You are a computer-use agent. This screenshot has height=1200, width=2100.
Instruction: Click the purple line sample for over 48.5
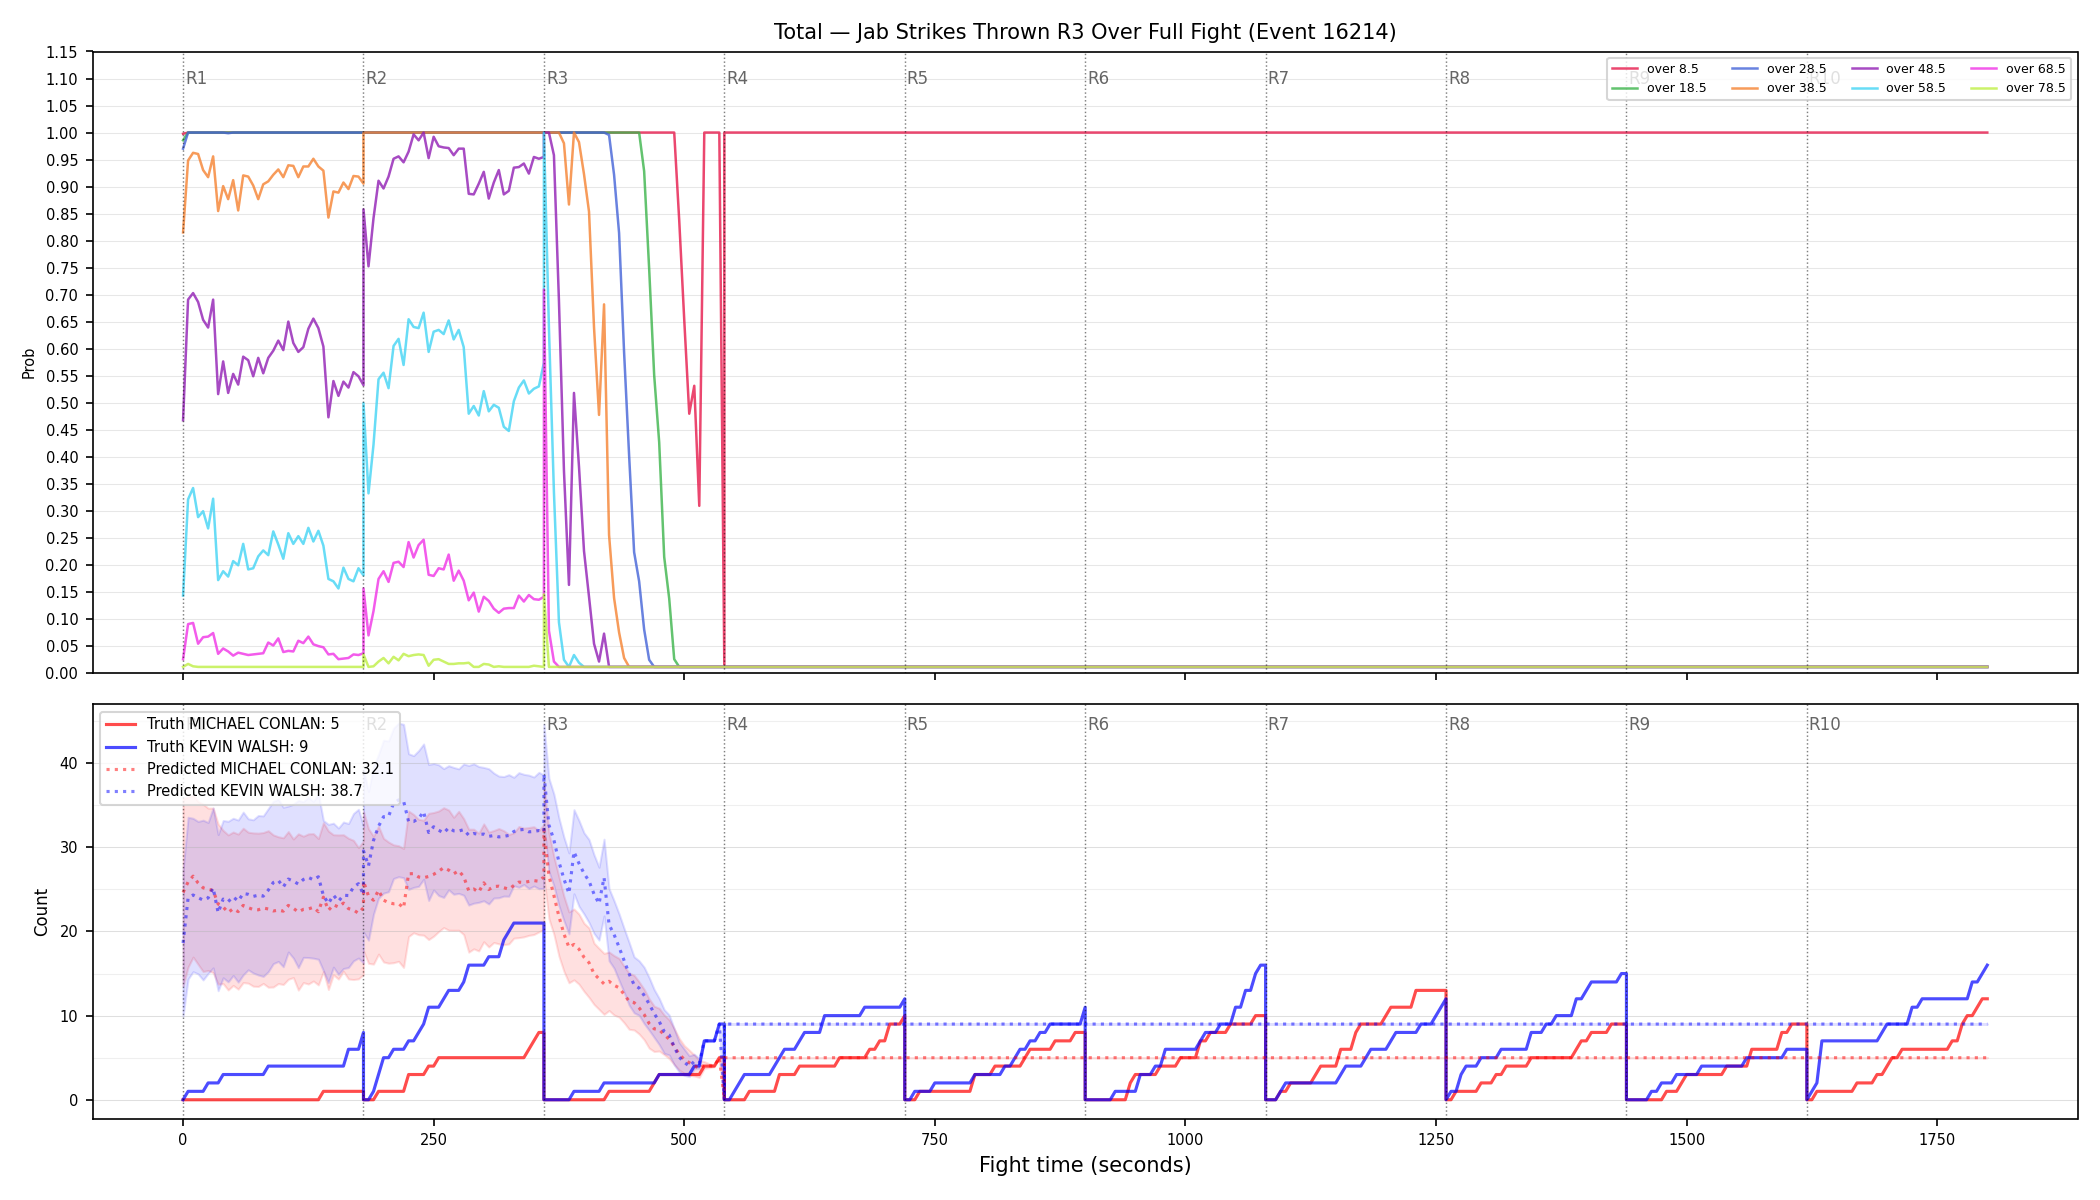pyautogui.click(x=1864, y=69)
